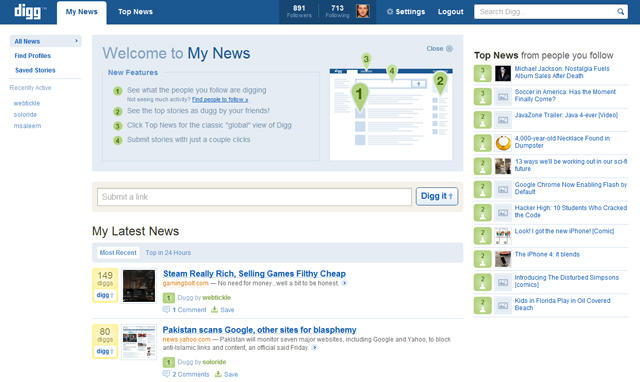Select the Top in 24 Hours tab

168,253
